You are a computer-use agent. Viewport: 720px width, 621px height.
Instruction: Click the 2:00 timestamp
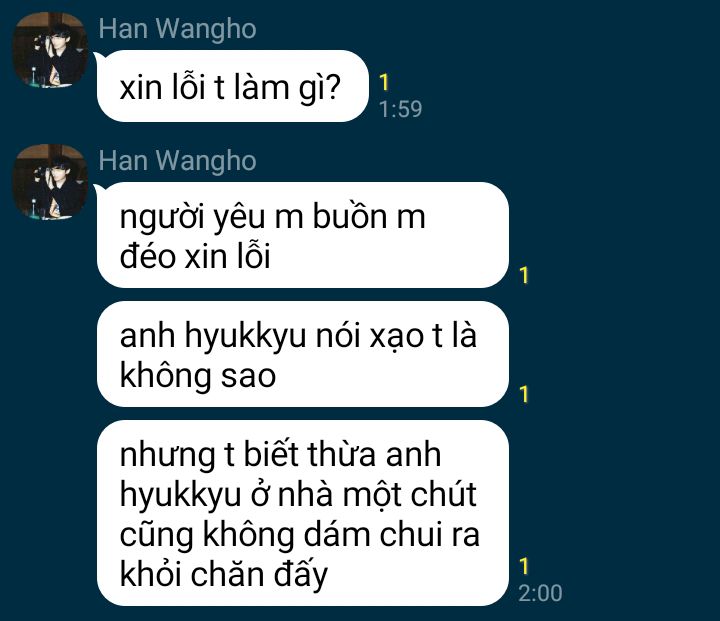click(540, 593)
